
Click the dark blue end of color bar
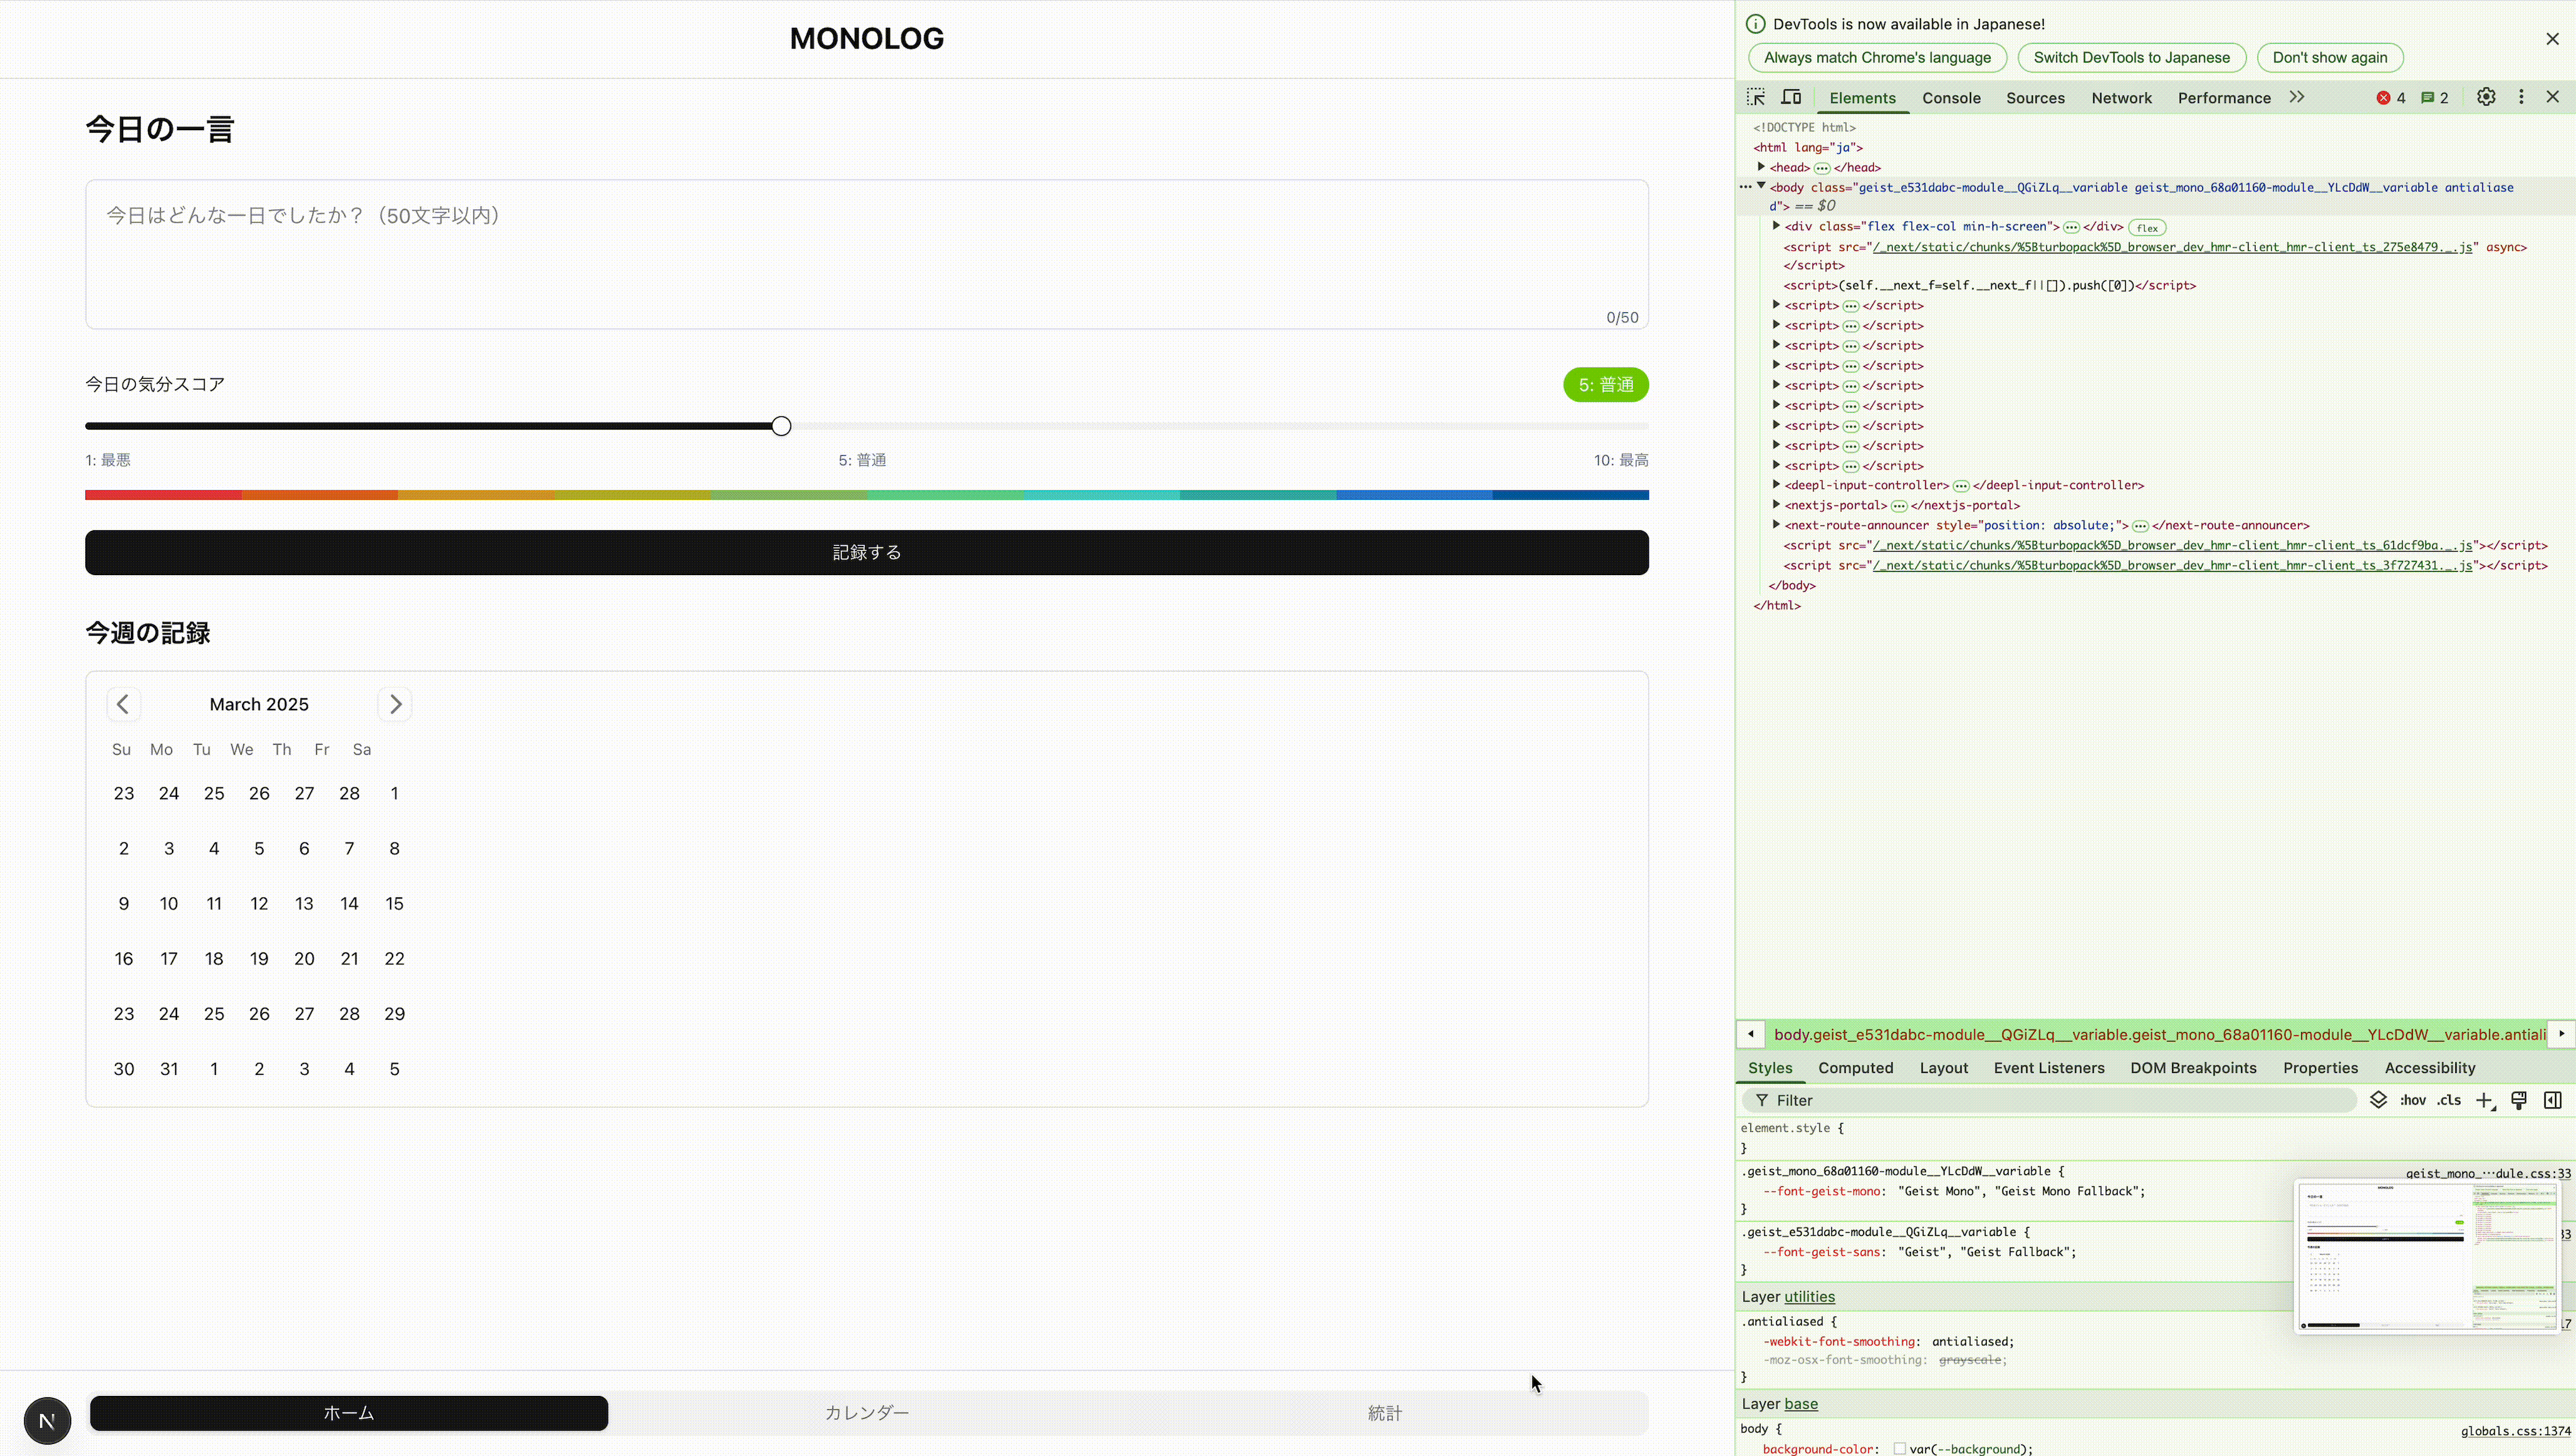[1571, 495]
